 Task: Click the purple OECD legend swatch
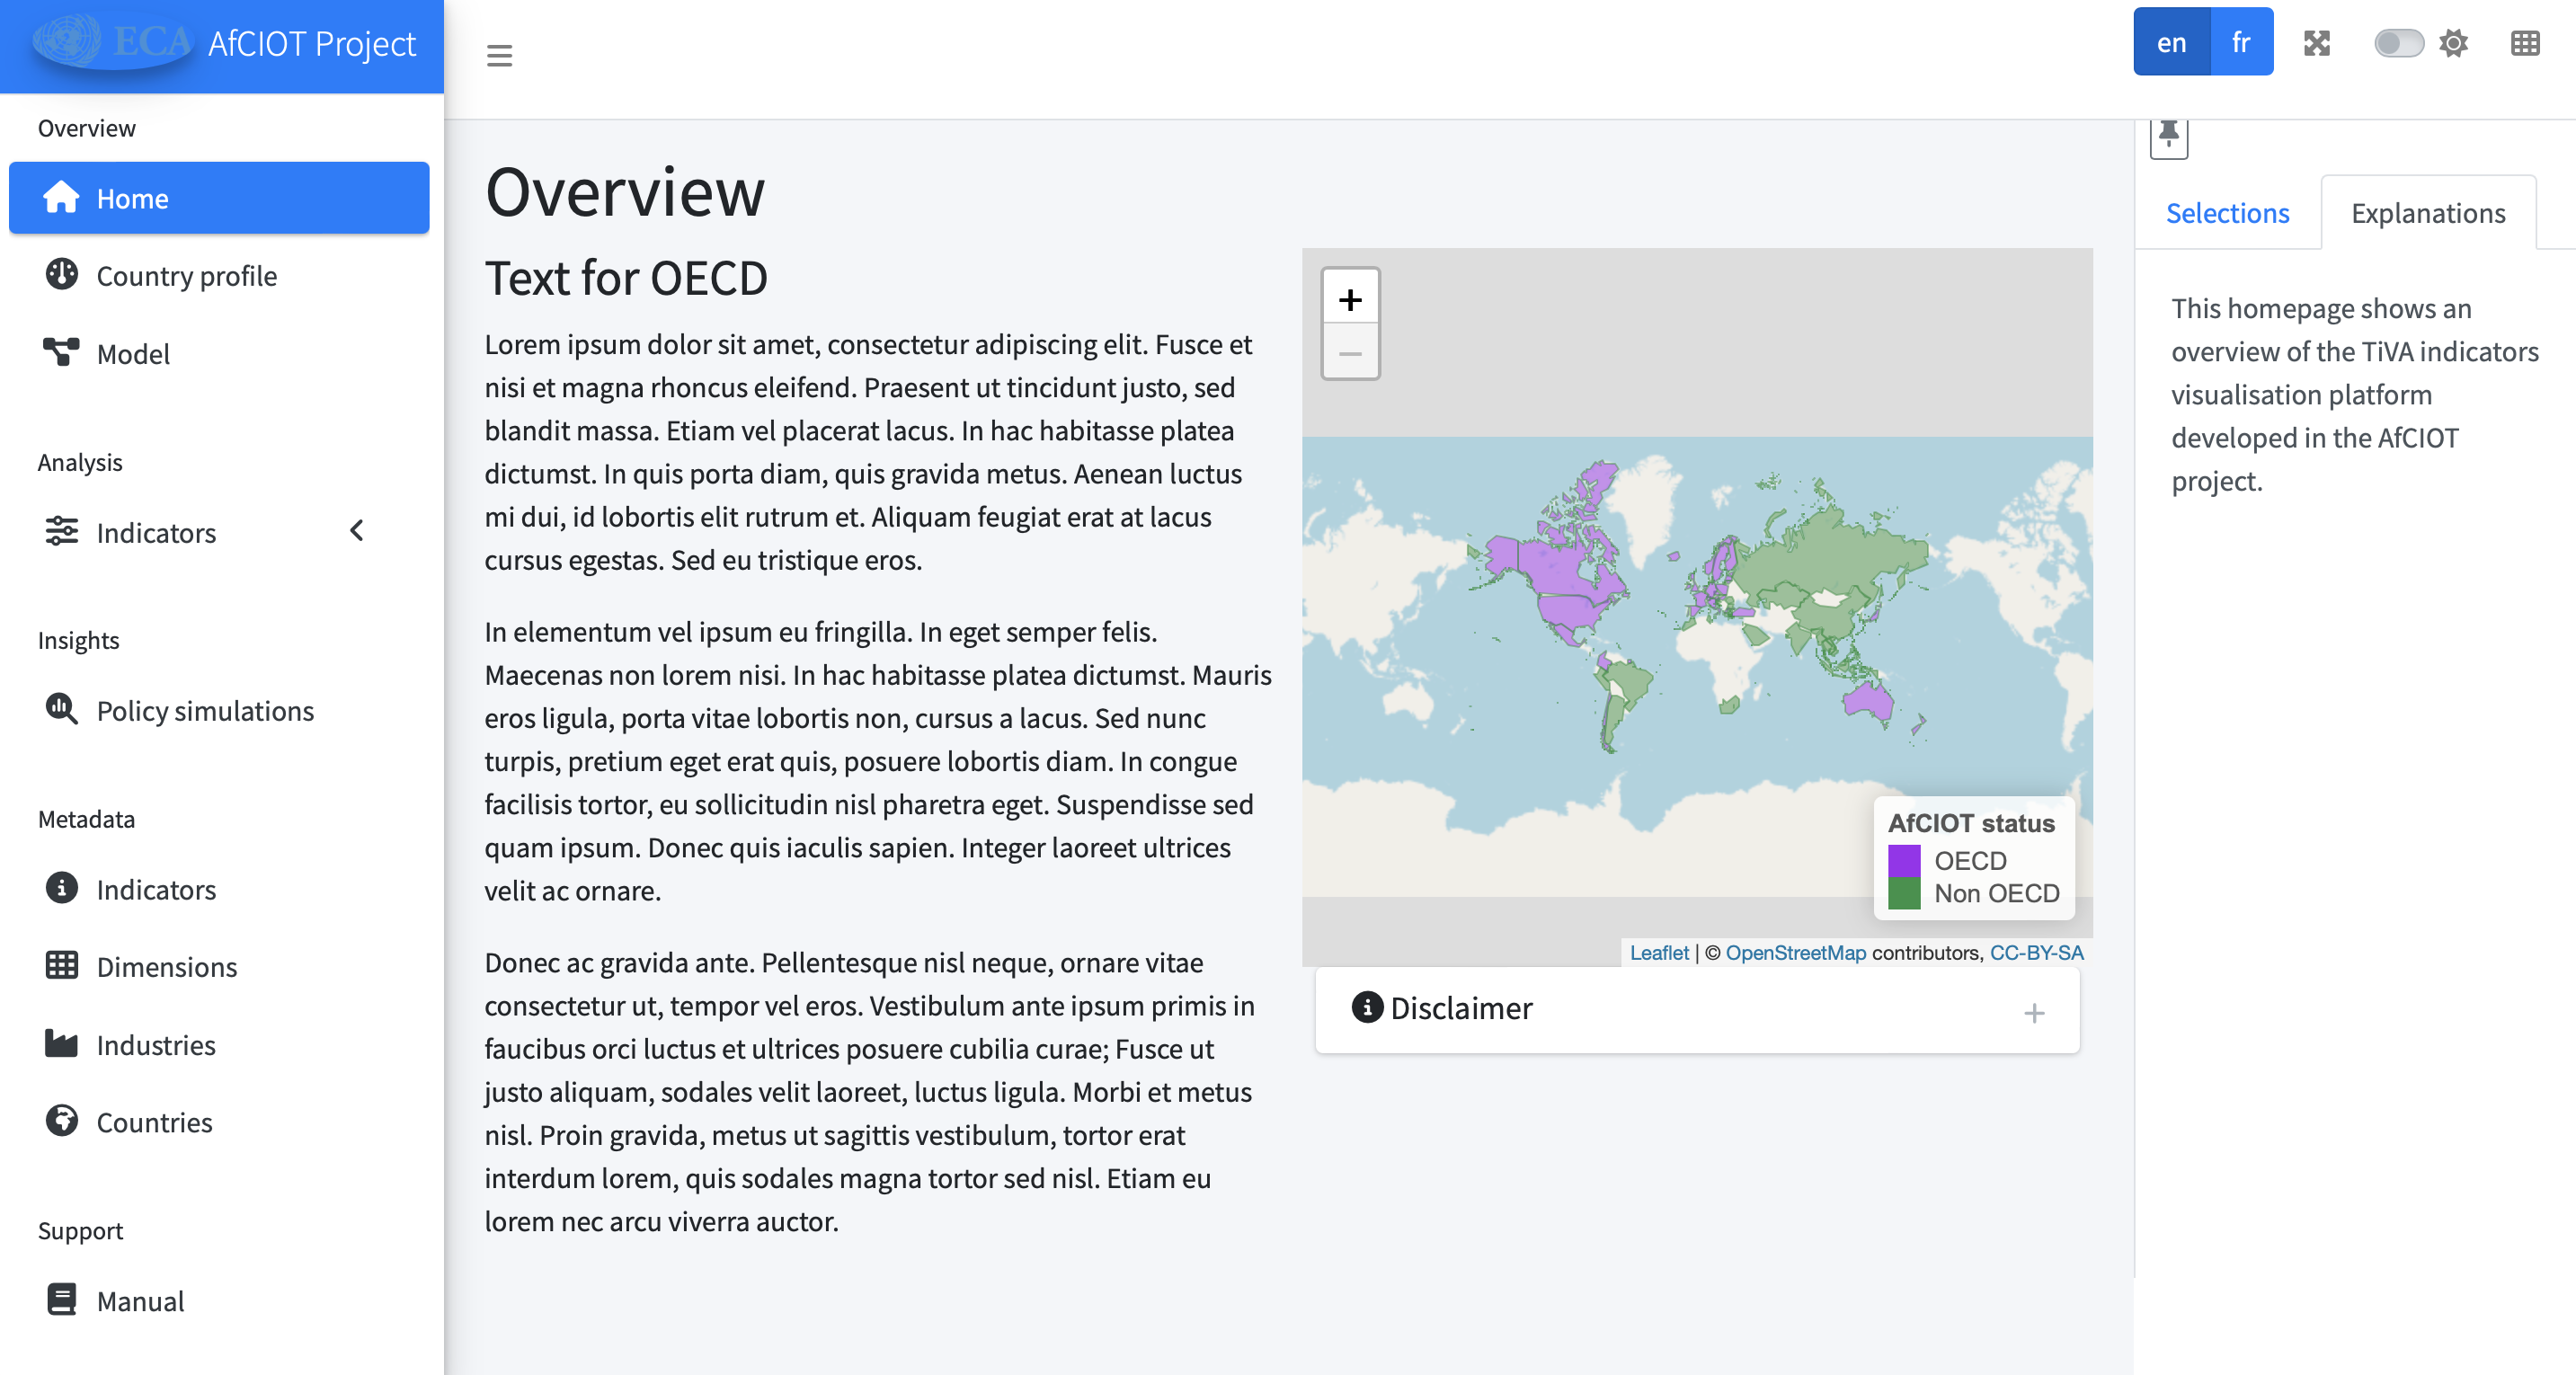click(x=1903, y=860)
